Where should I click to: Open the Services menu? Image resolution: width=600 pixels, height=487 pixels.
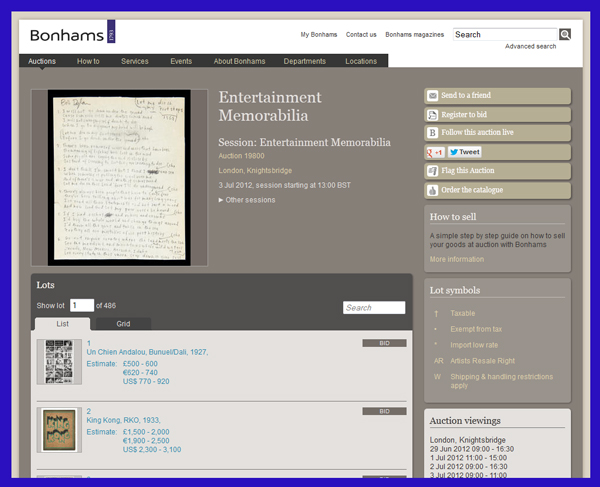(x=135, y=61)
